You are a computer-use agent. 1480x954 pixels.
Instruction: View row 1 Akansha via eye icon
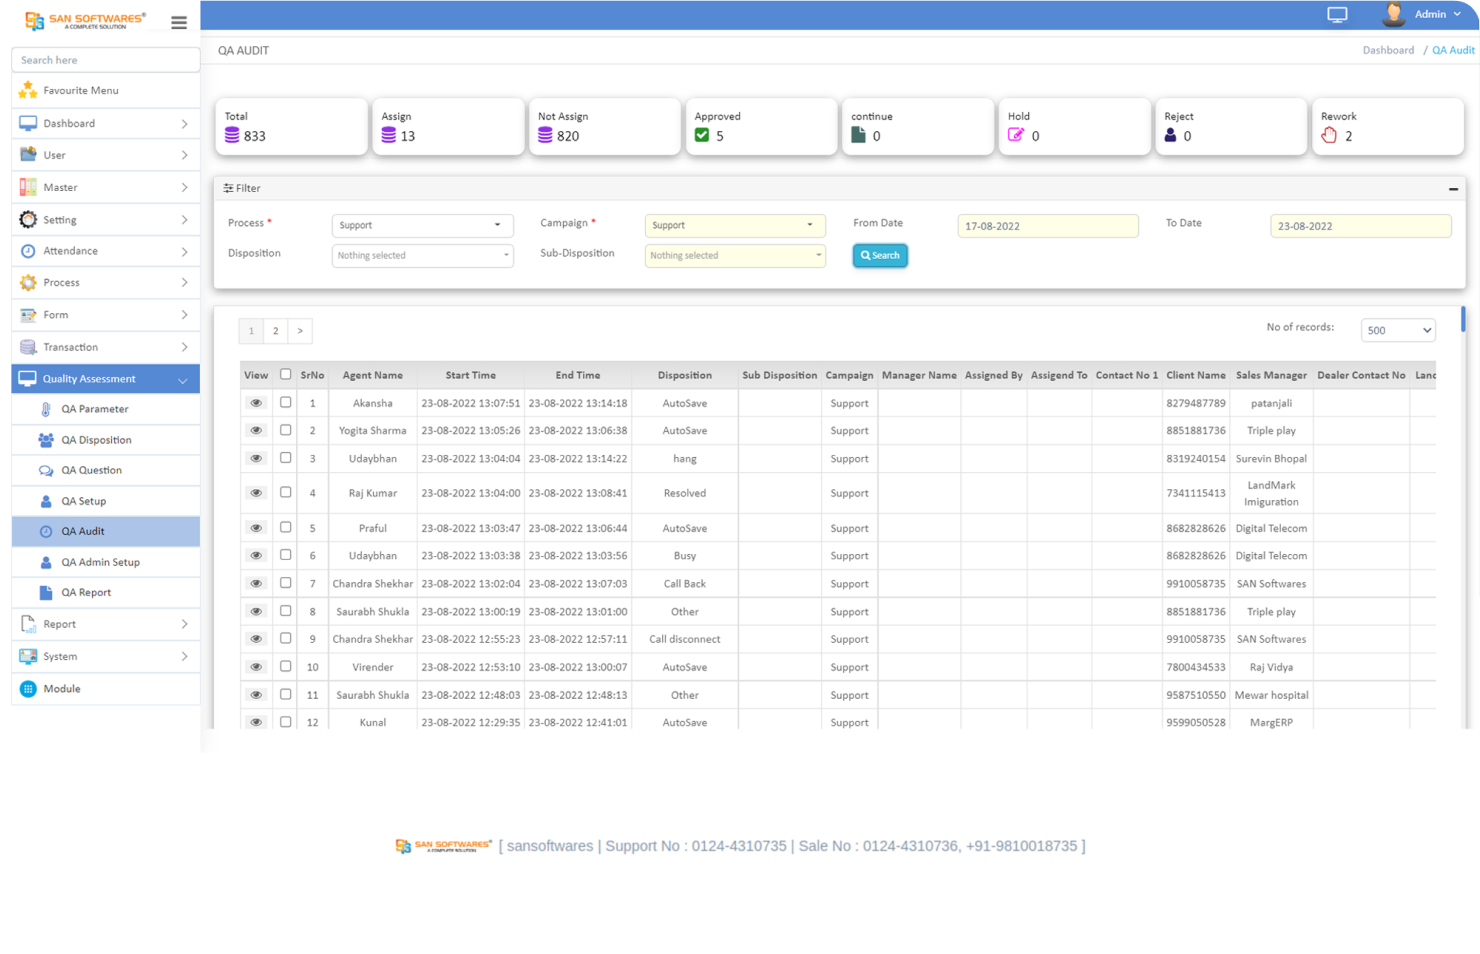[x=256, y=403]
